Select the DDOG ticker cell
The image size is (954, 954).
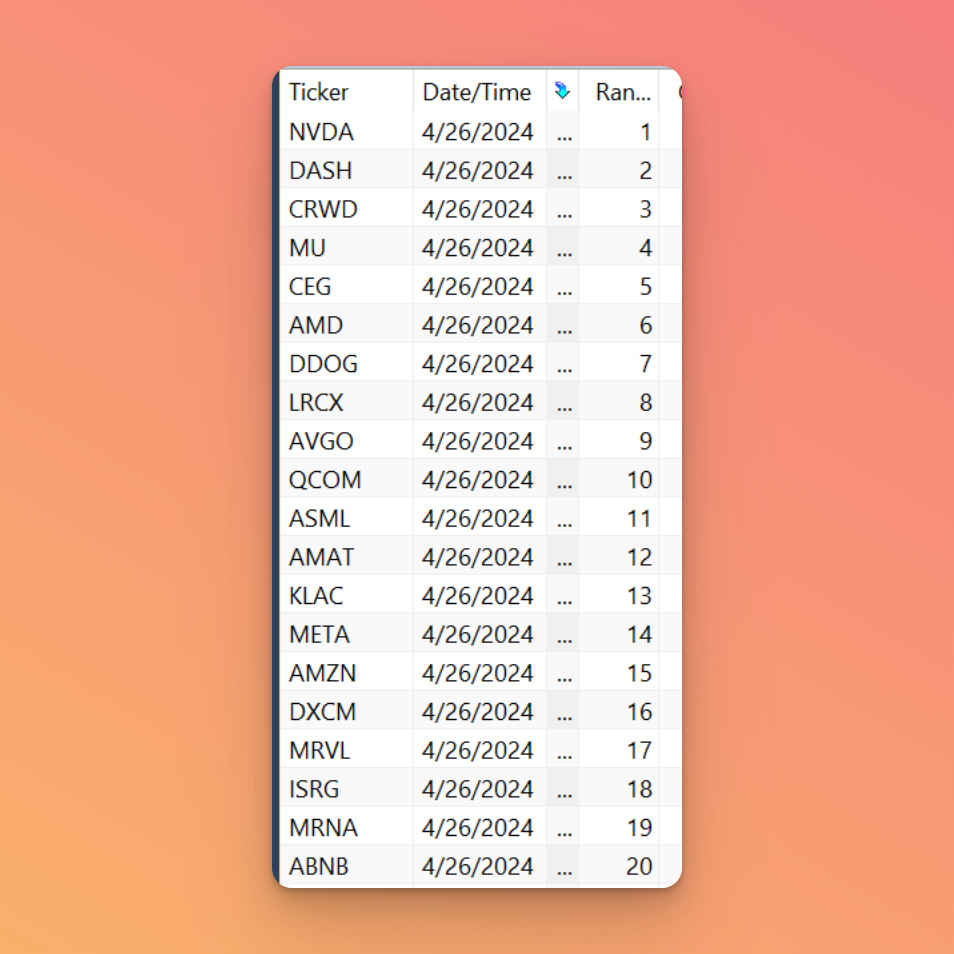click(x=346, y=363)
